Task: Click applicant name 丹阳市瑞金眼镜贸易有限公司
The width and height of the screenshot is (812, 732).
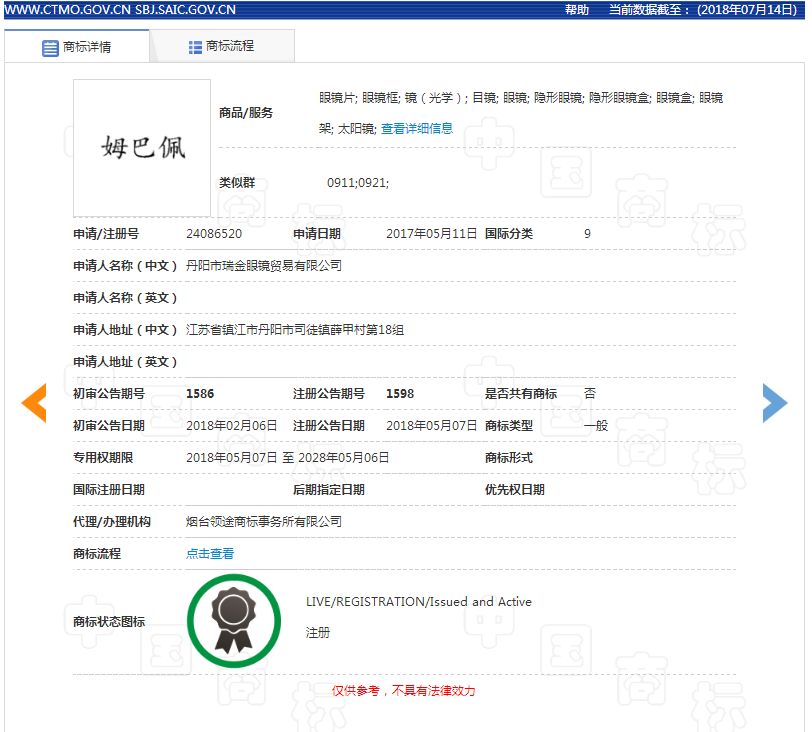Action: (264, 265)
